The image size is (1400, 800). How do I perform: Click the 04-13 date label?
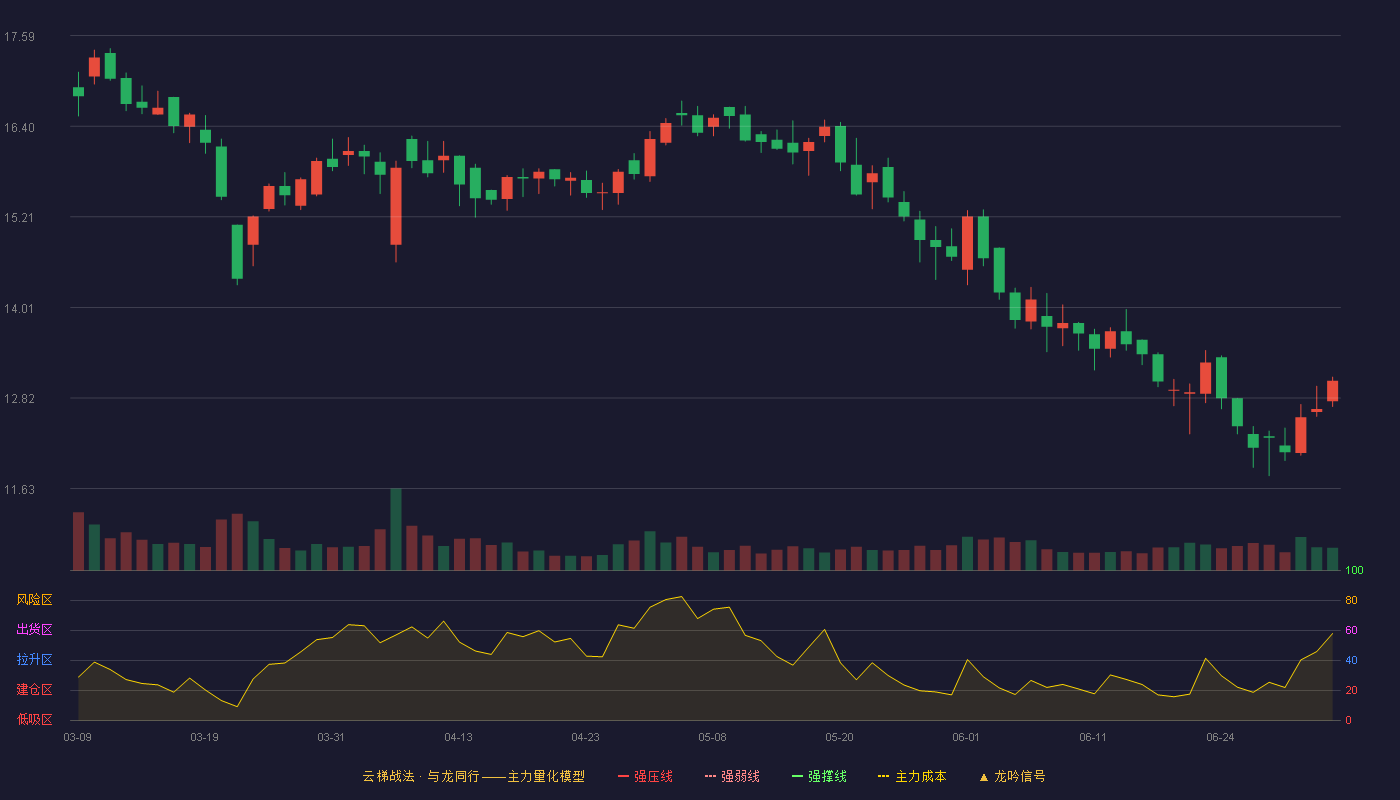[458, 737]
